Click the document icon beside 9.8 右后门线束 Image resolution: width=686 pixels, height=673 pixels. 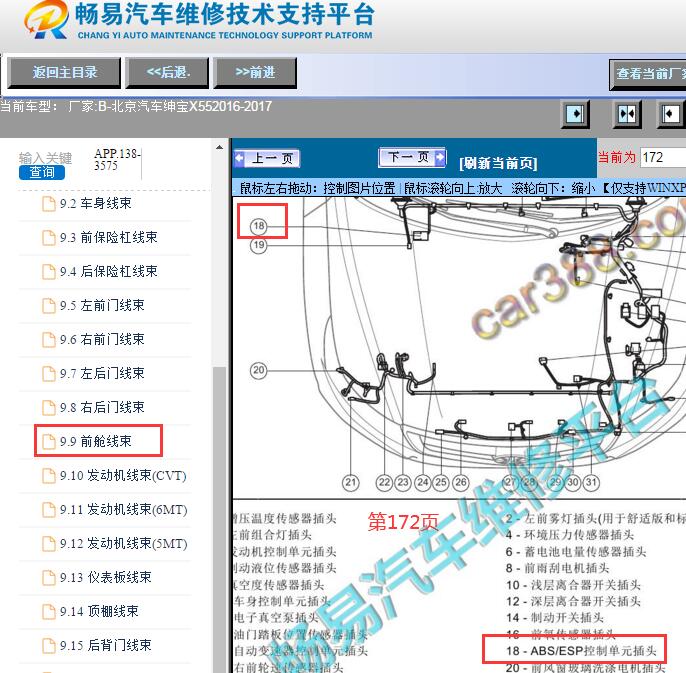49,408
